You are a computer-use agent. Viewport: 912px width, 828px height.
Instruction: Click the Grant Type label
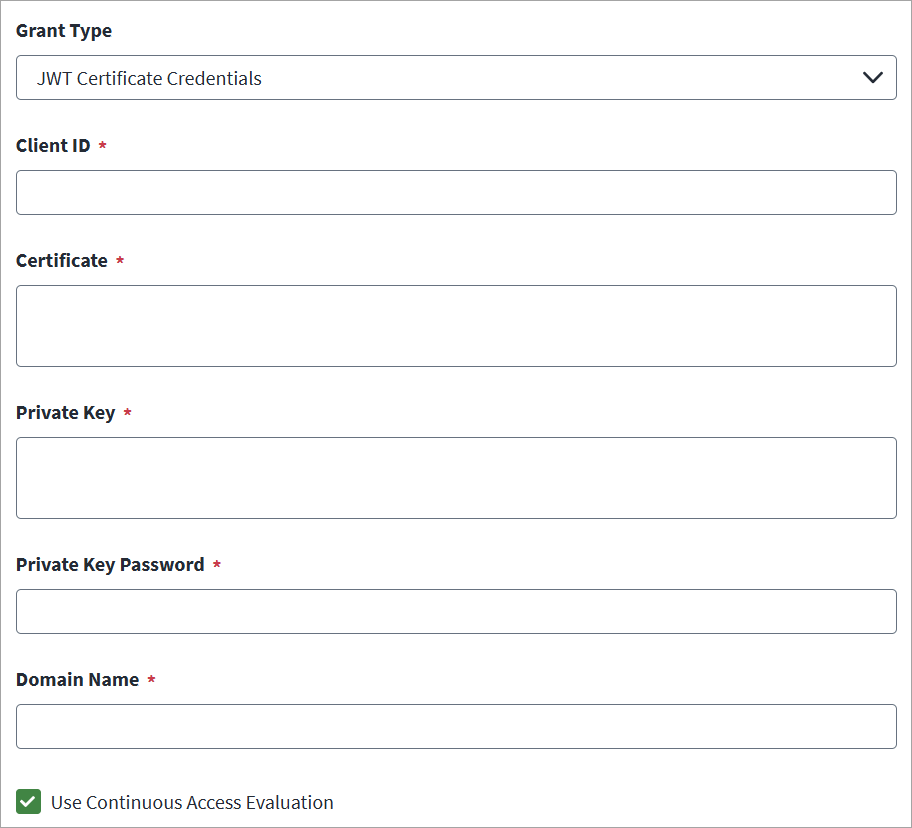(64, 31)
